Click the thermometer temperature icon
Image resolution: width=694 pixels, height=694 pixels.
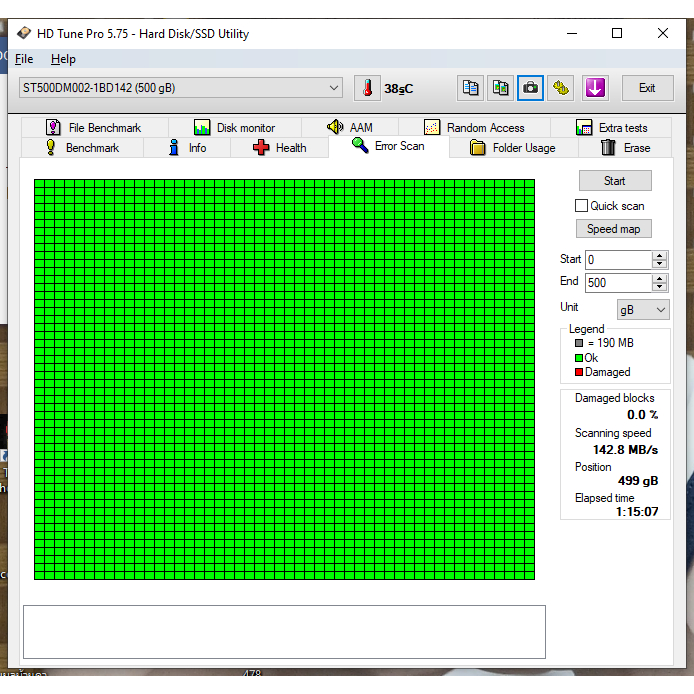coord(367,88)
